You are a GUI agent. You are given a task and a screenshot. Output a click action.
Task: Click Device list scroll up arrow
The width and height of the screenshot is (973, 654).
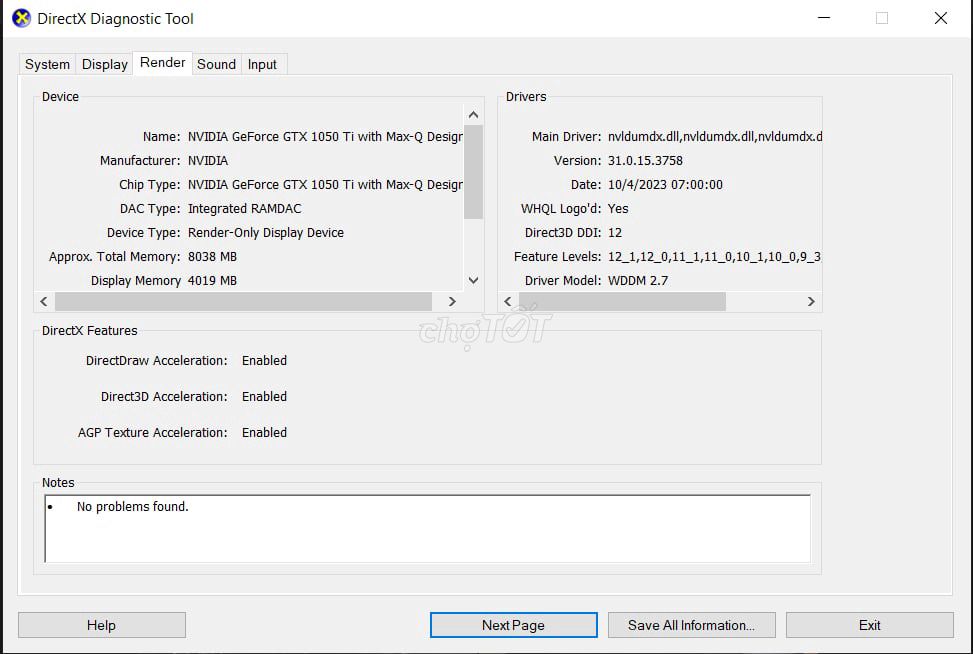coord(473,115)
